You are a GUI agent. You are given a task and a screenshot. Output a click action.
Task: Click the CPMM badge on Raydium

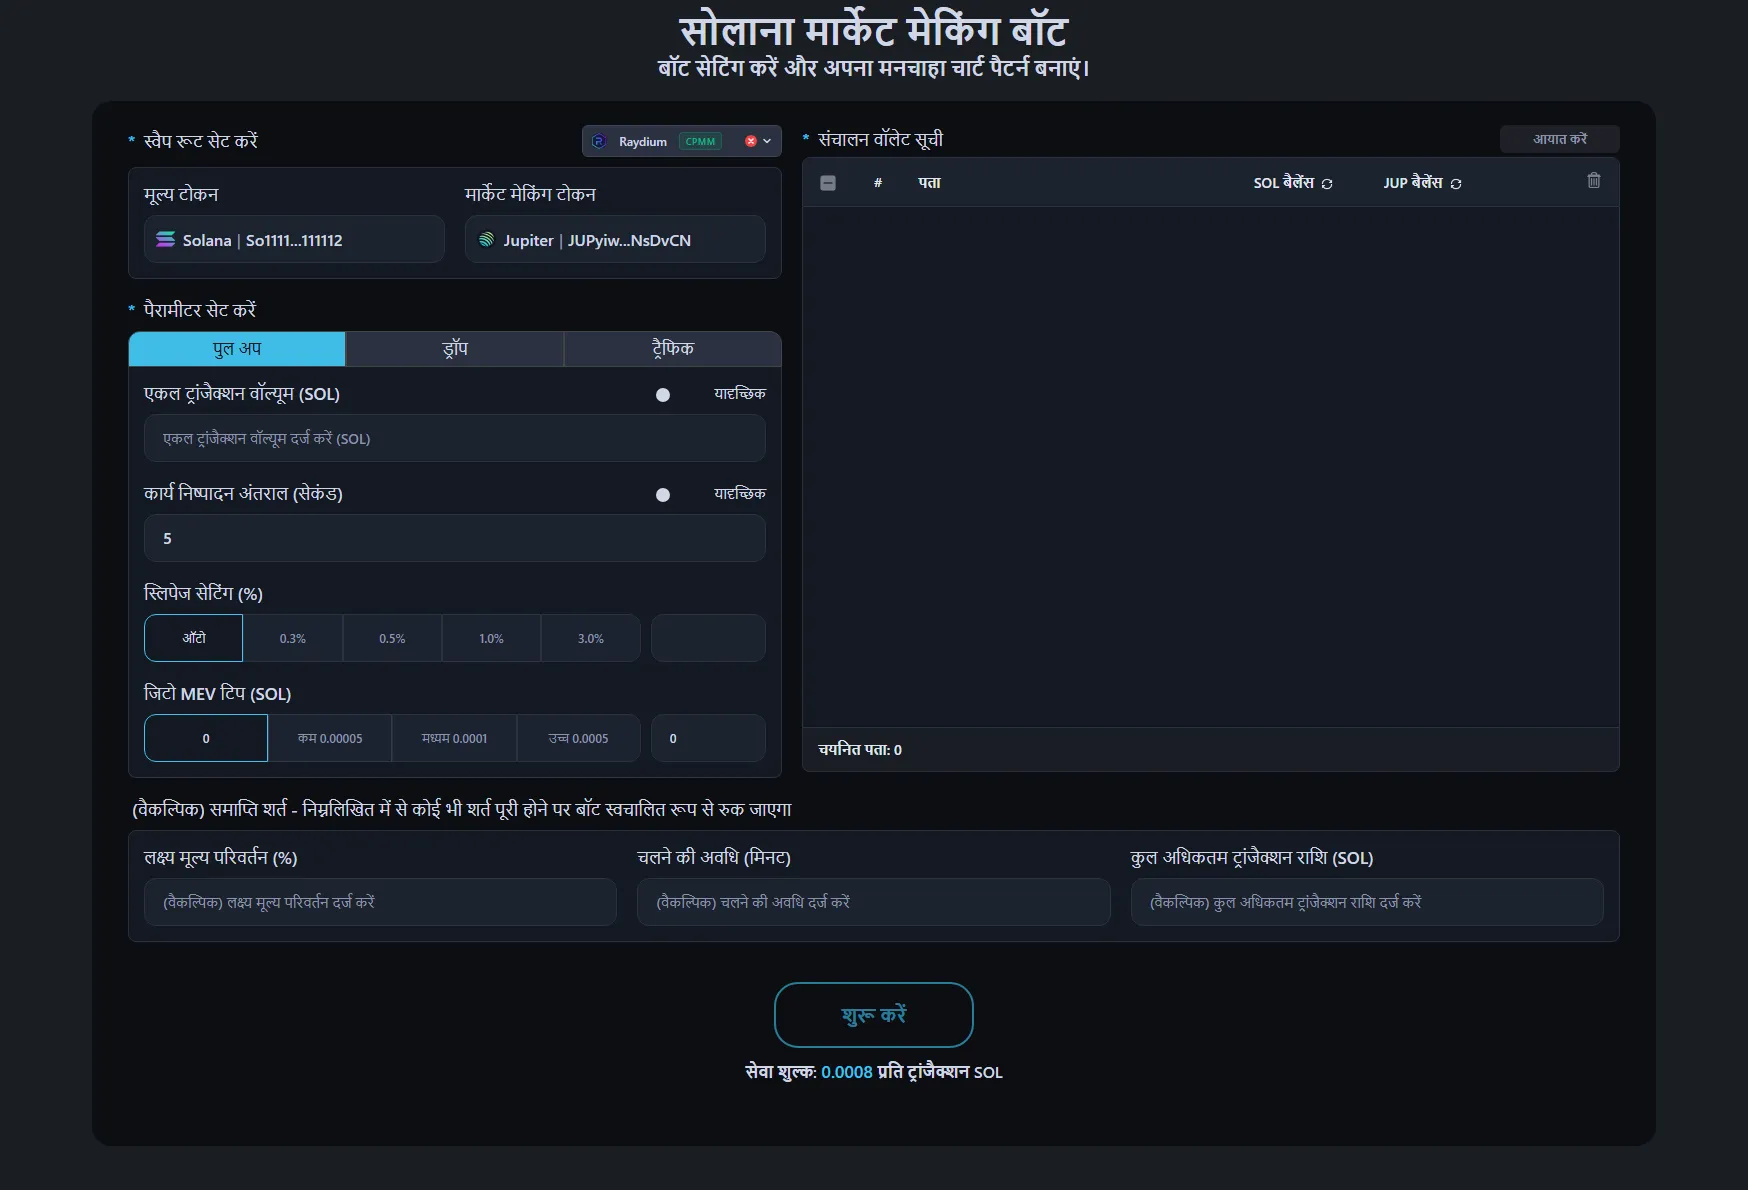[x=700, y=141]
